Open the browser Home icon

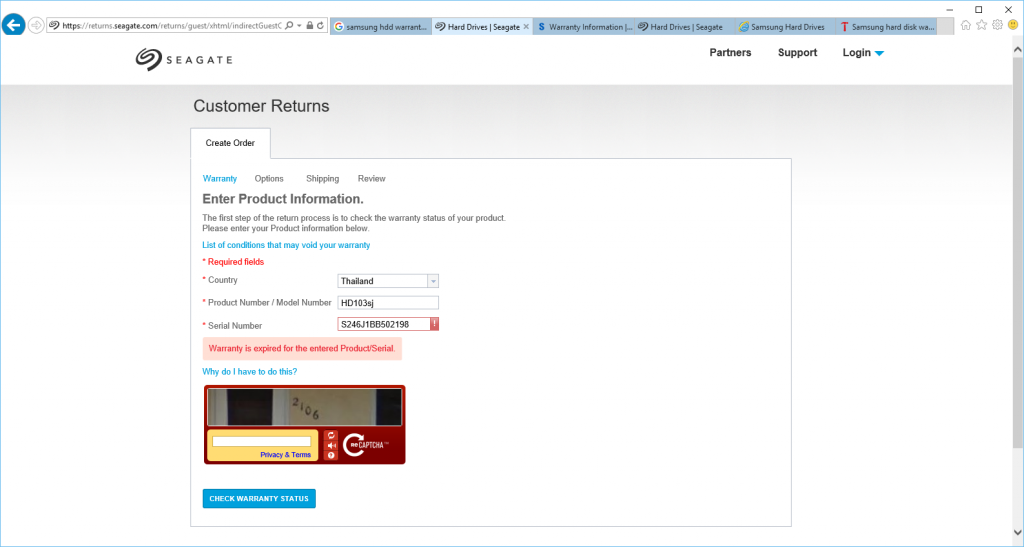click(966, 25)
